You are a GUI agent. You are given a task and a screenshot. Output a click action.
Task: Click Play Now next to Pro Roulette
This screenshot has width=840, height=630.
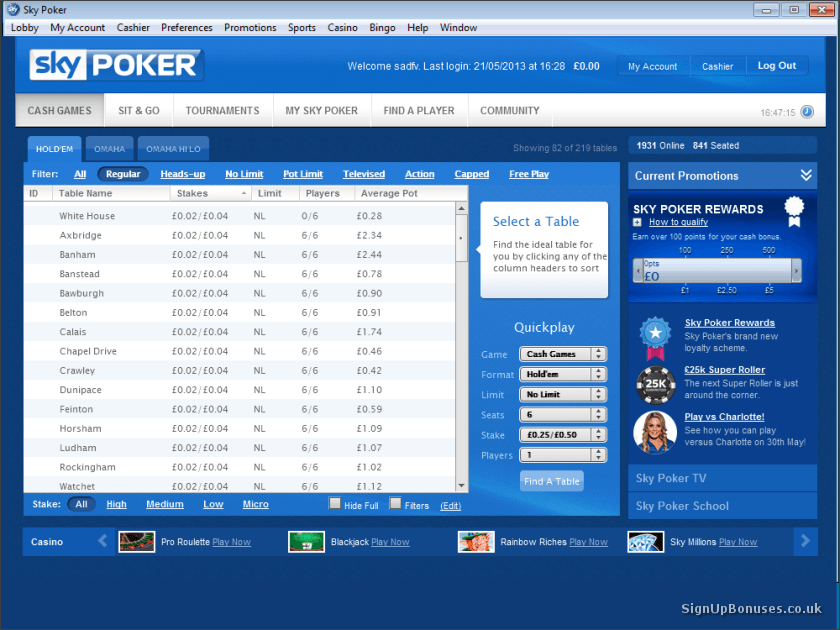pyautogui.click(x=231, y=542)
